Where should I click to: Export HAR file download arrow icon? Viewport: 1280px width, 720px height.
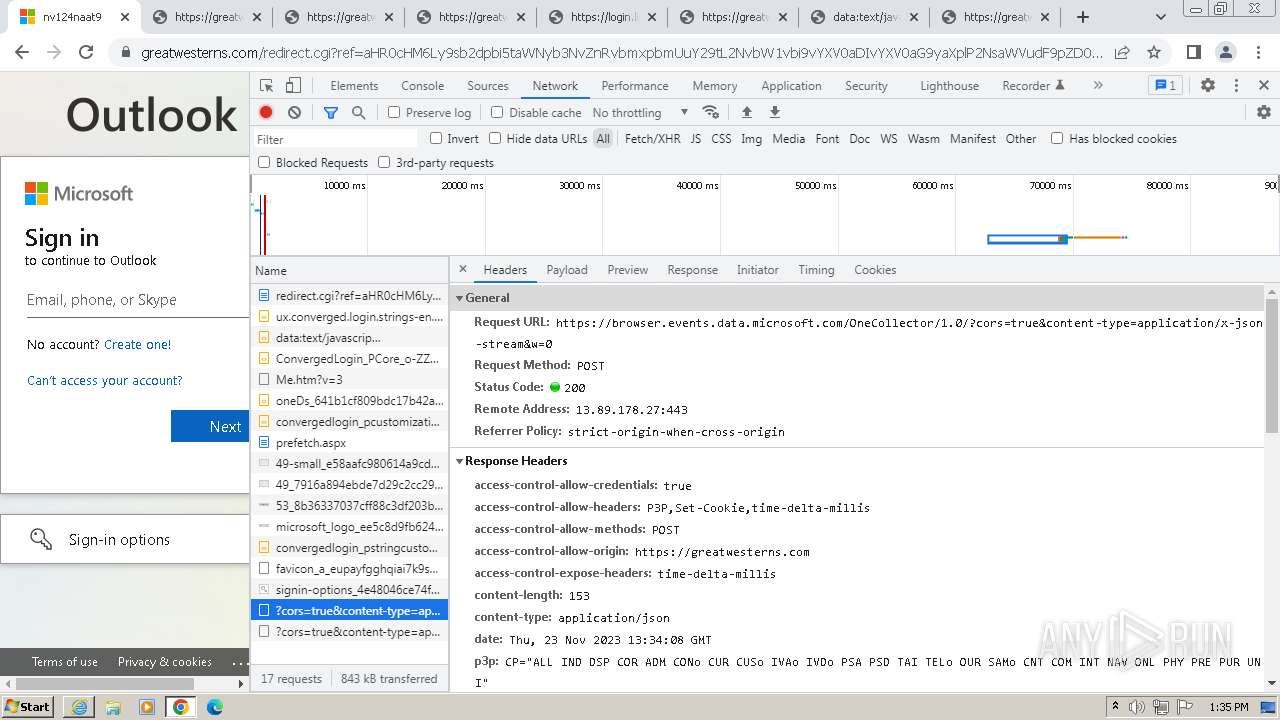(x=774, y=113)
